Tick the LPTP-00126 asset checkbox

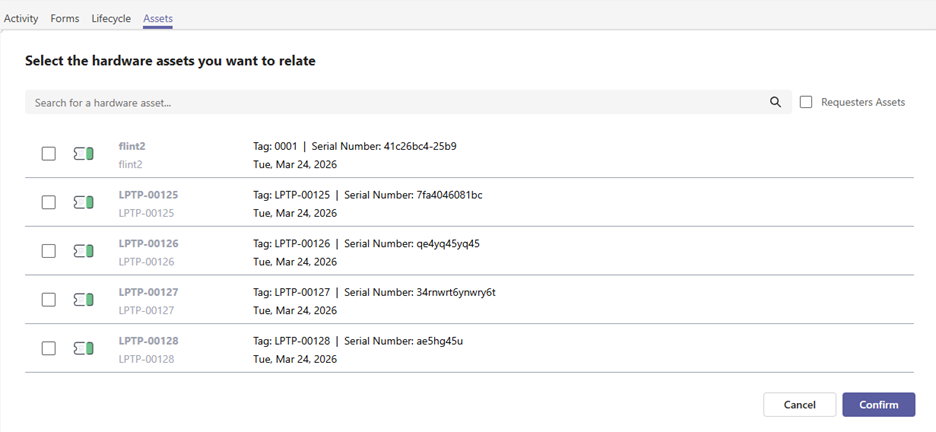coord(48,251)
